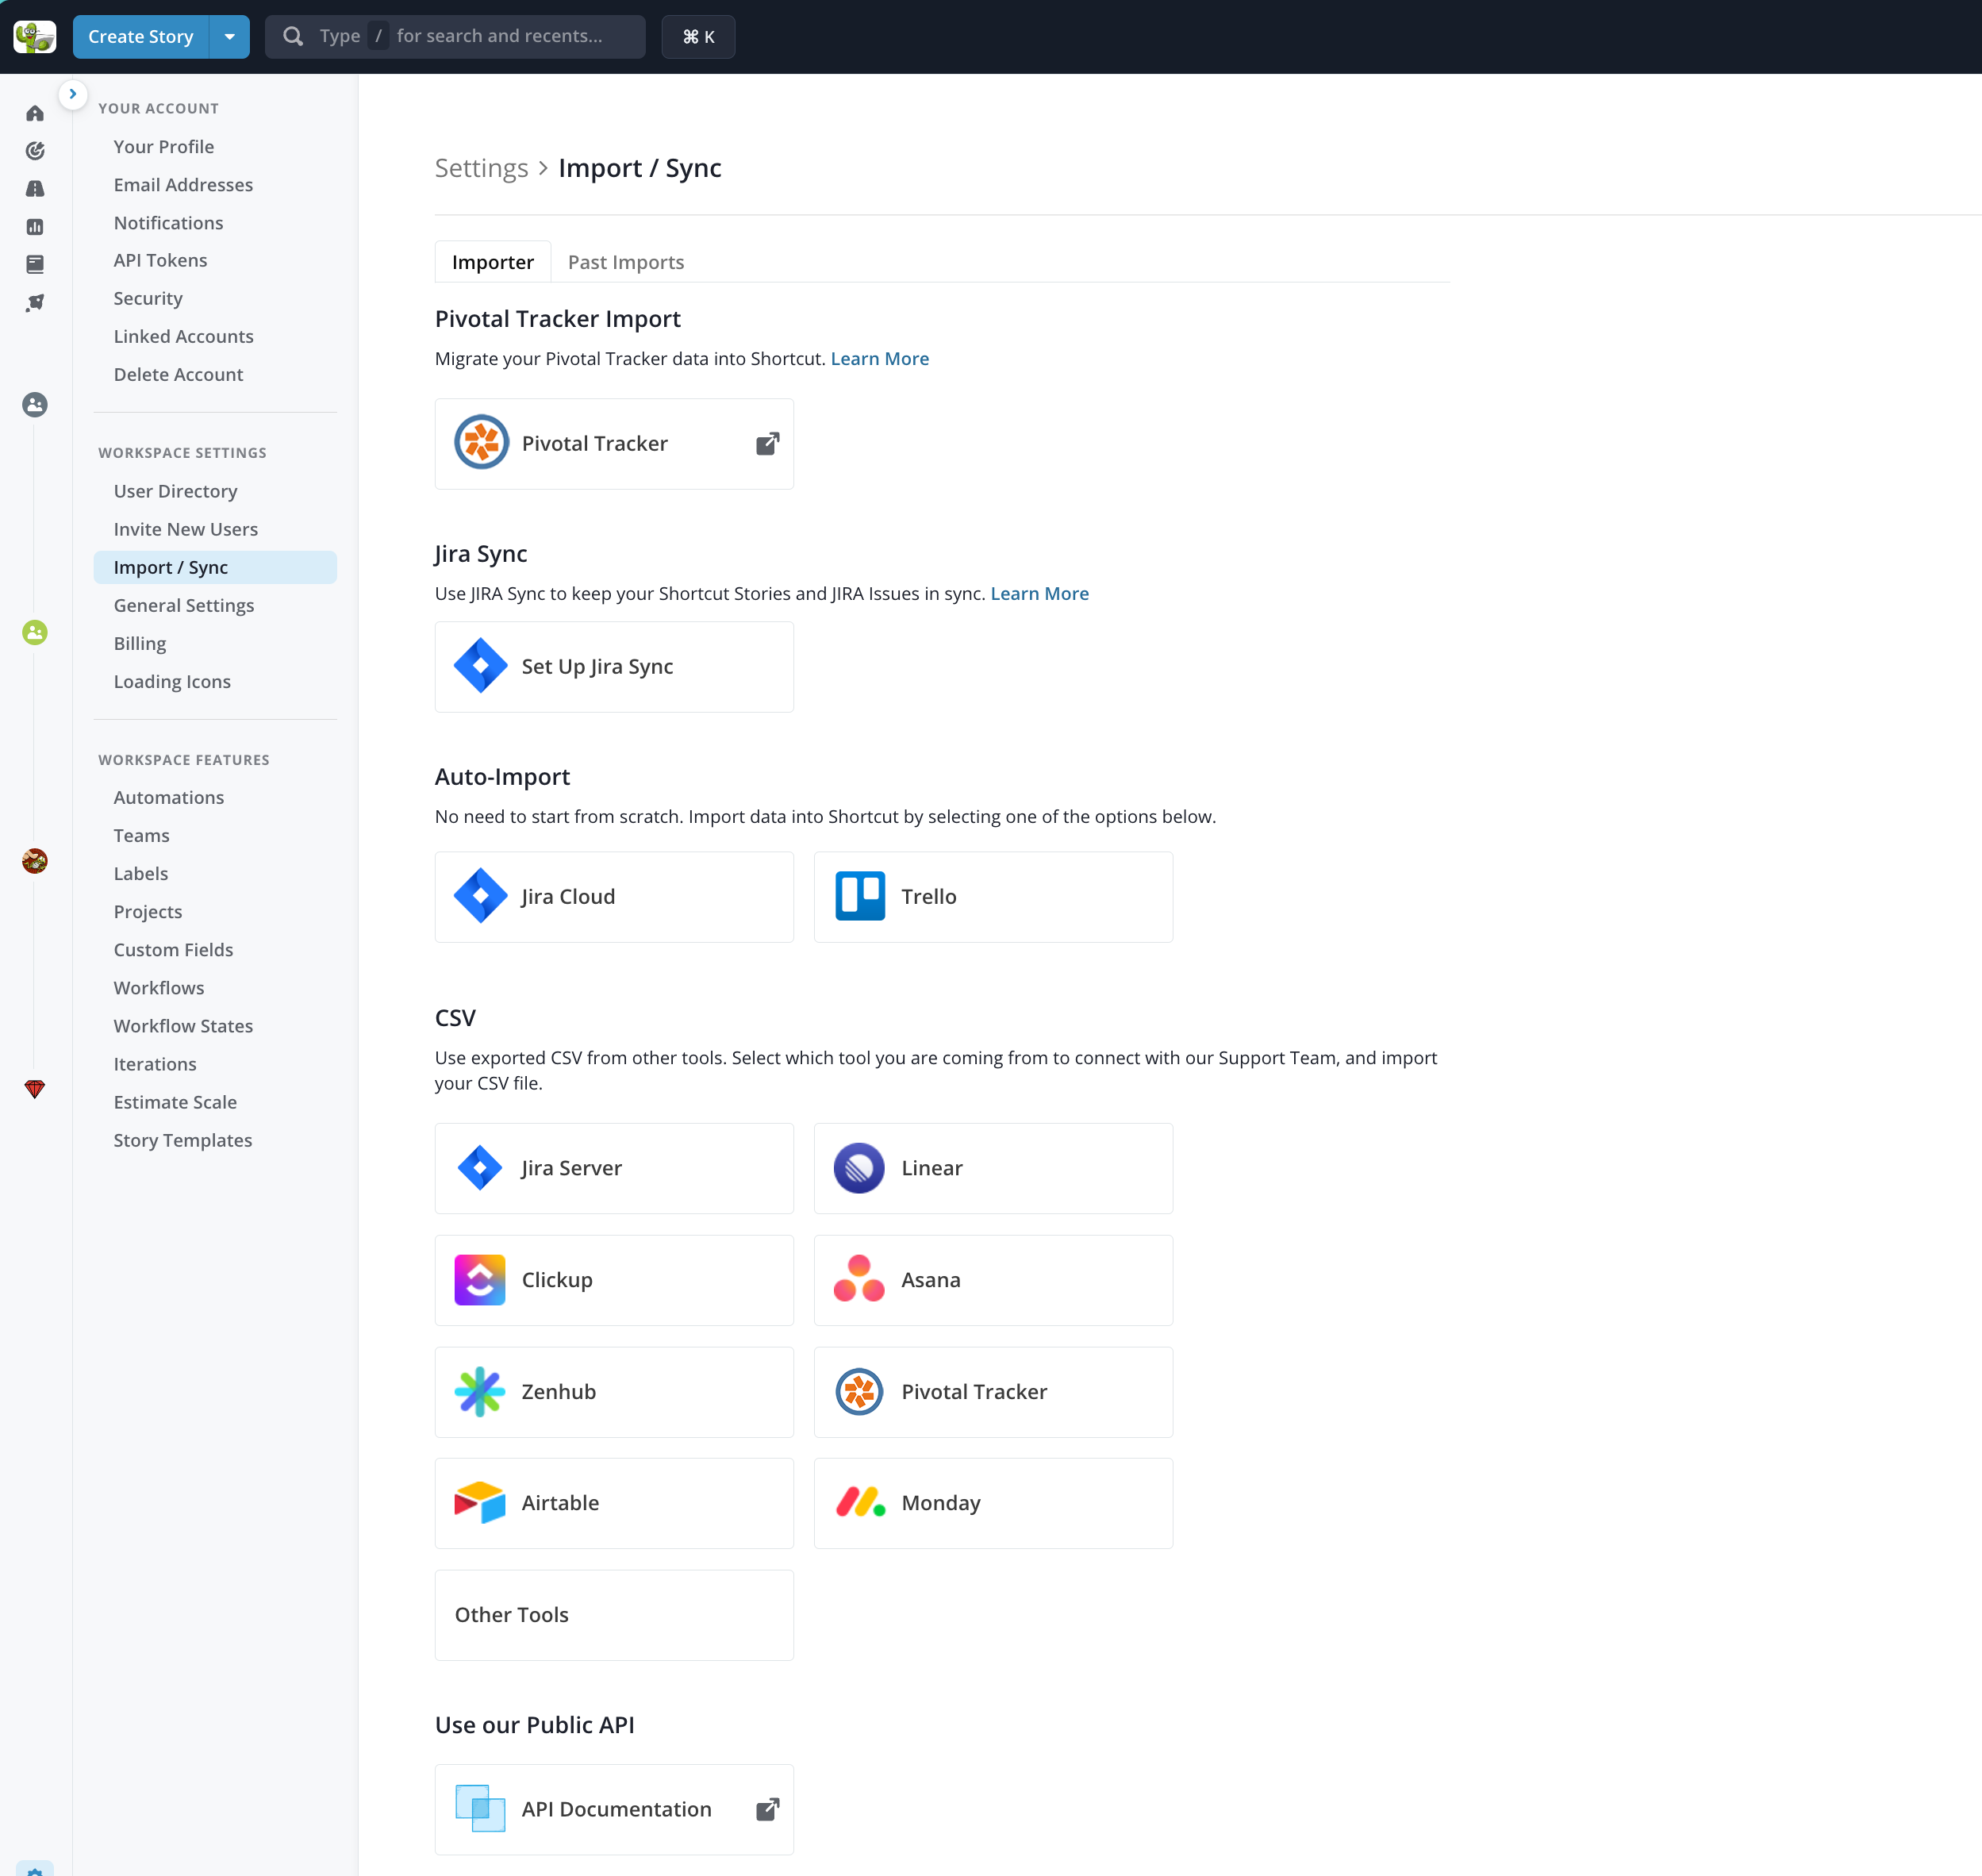Open the Monday CSV importer
Screen dimensions: 1982x1876
tap(992, 1503)
